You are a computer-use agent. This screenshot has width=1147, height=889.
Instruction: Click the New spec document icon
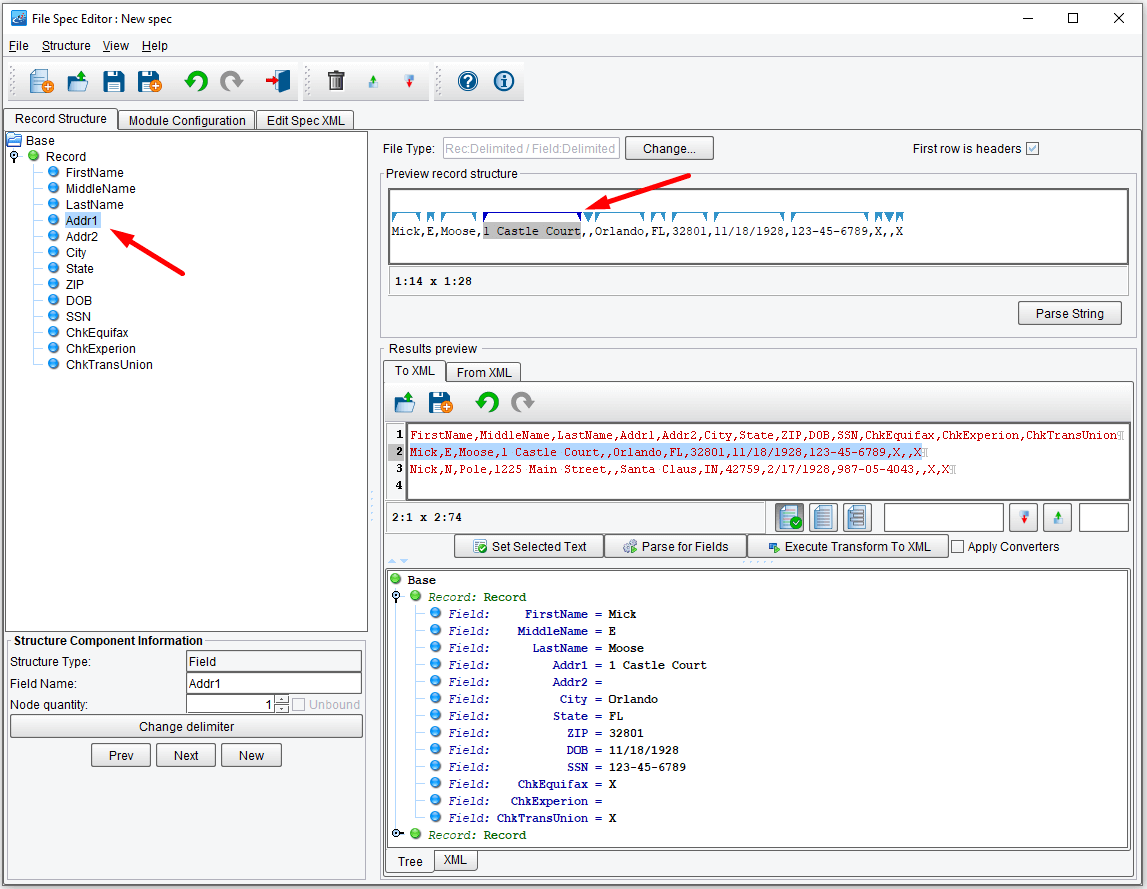[42, 81]
